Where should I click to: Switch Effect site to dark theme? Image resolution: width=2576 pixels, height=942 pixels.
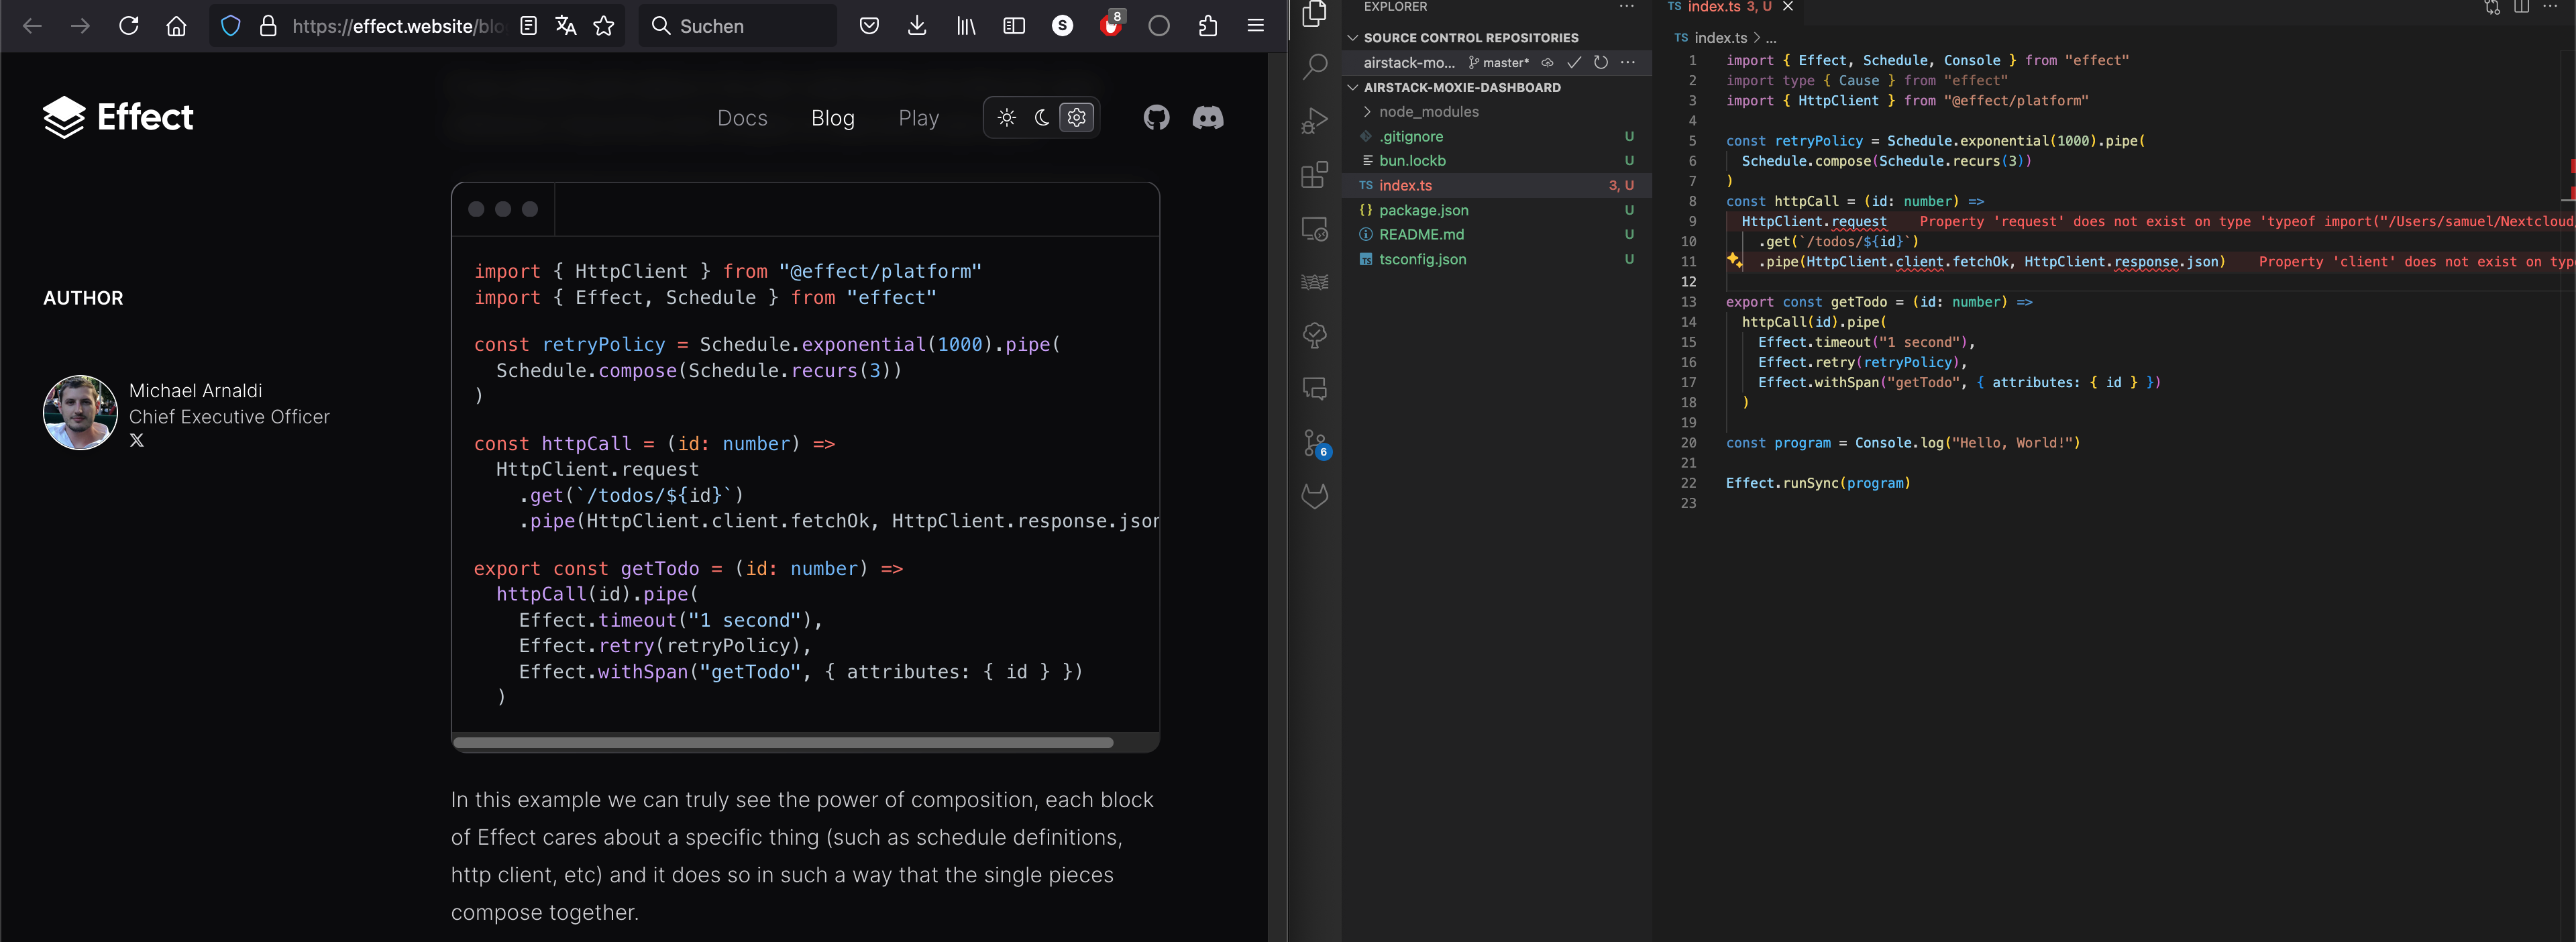(1041, 117)
